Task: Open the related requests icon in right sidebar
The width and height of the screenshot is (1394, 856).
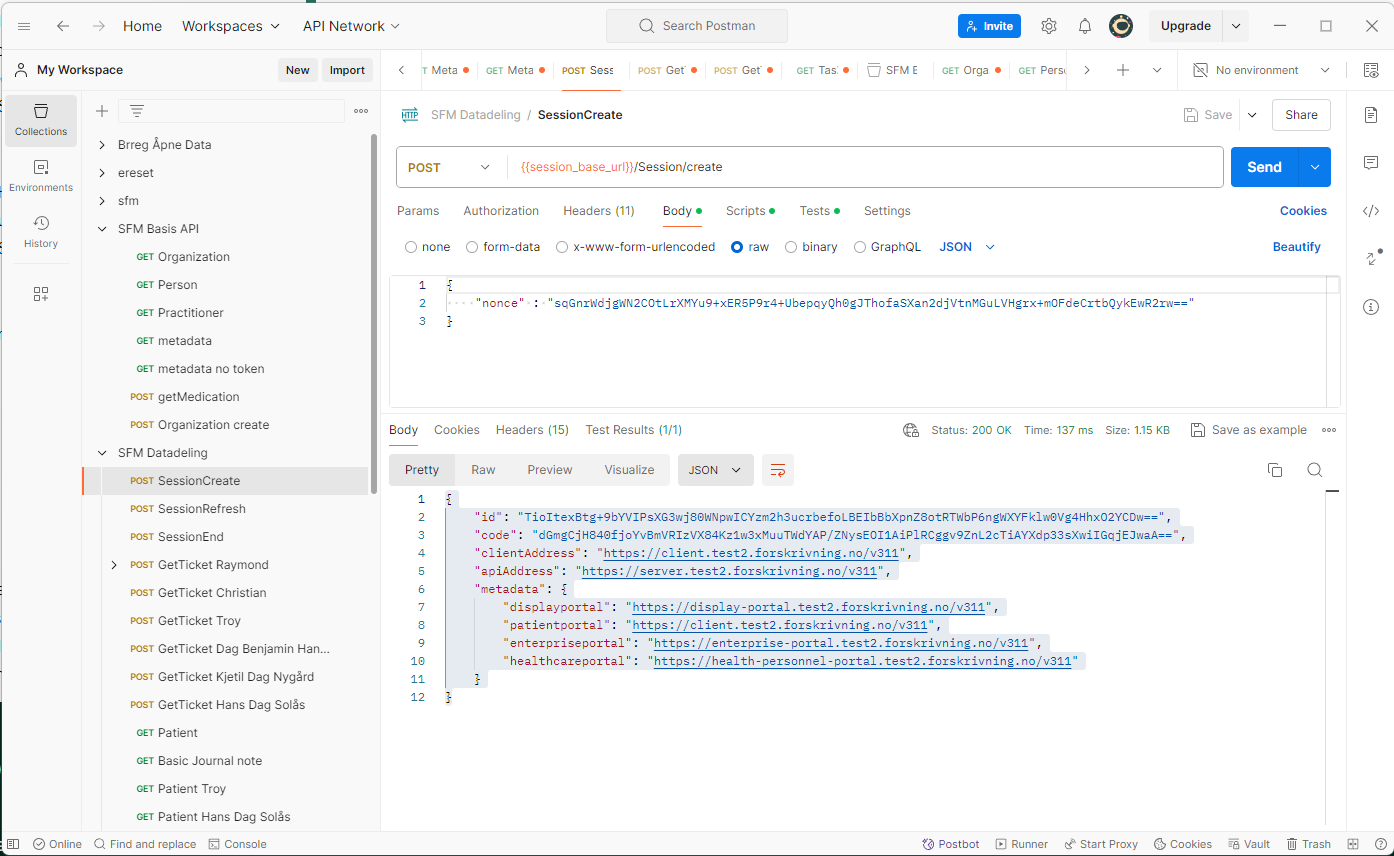Action: (1371, 258)
